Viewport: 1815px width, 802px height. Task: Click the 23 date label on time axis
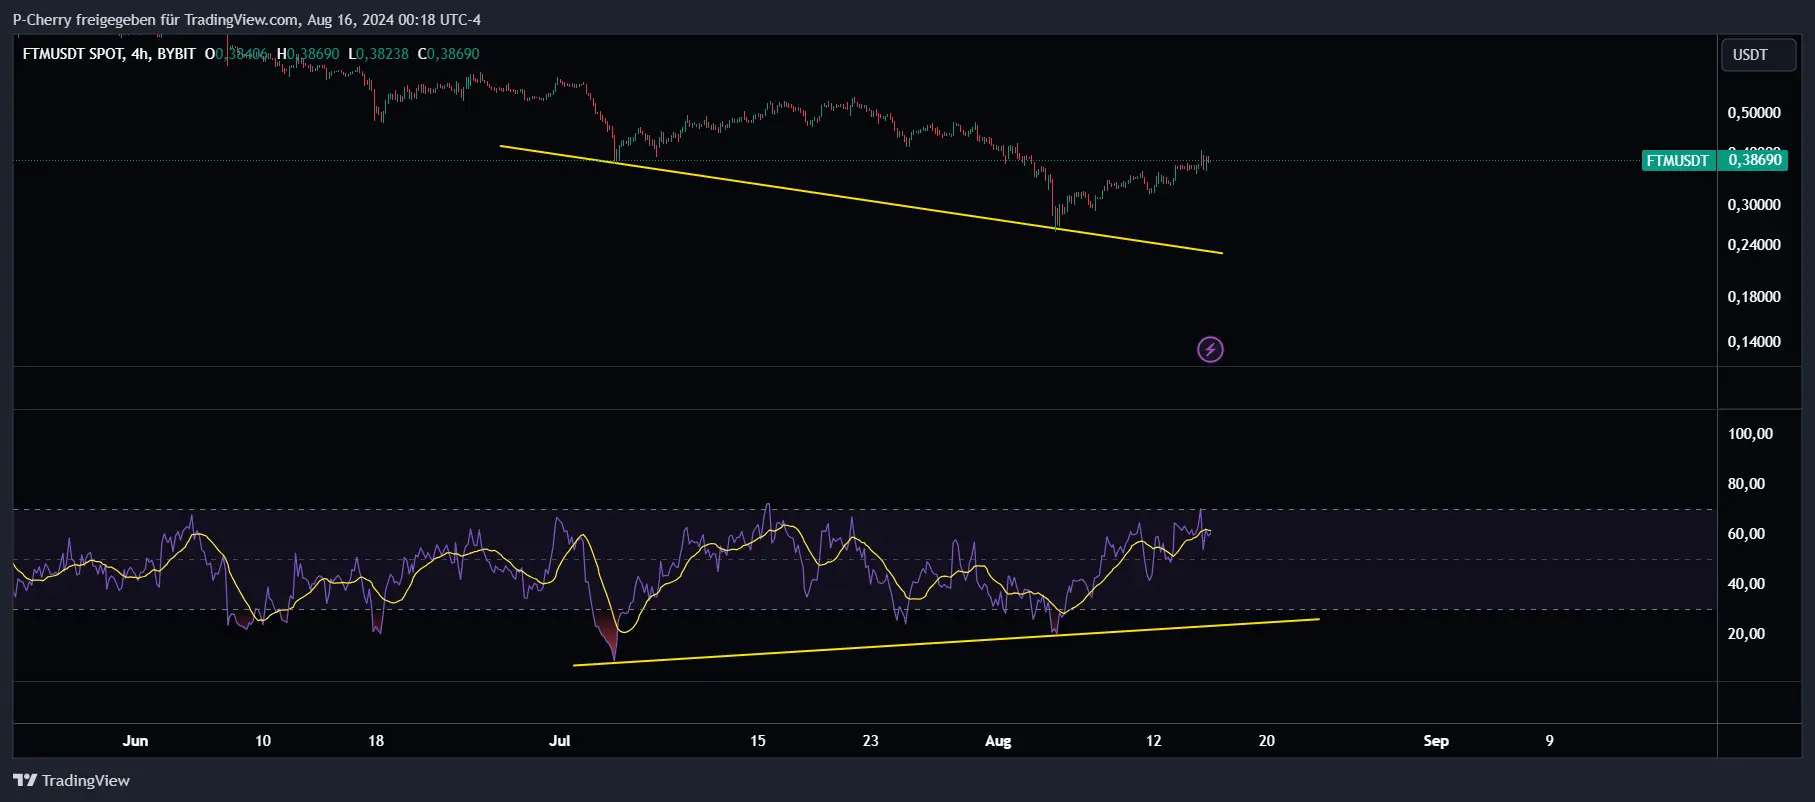click(x=871, y=741)
